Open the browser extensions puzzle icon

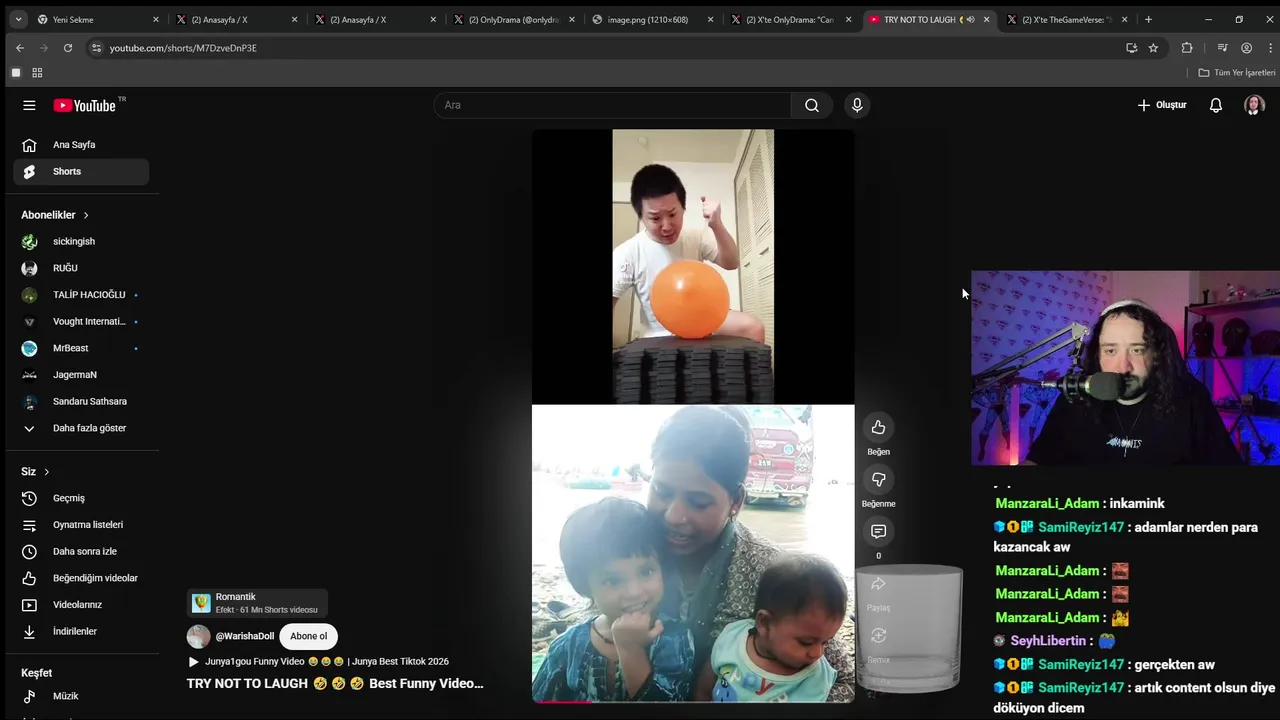click(x=1187, y=48)
